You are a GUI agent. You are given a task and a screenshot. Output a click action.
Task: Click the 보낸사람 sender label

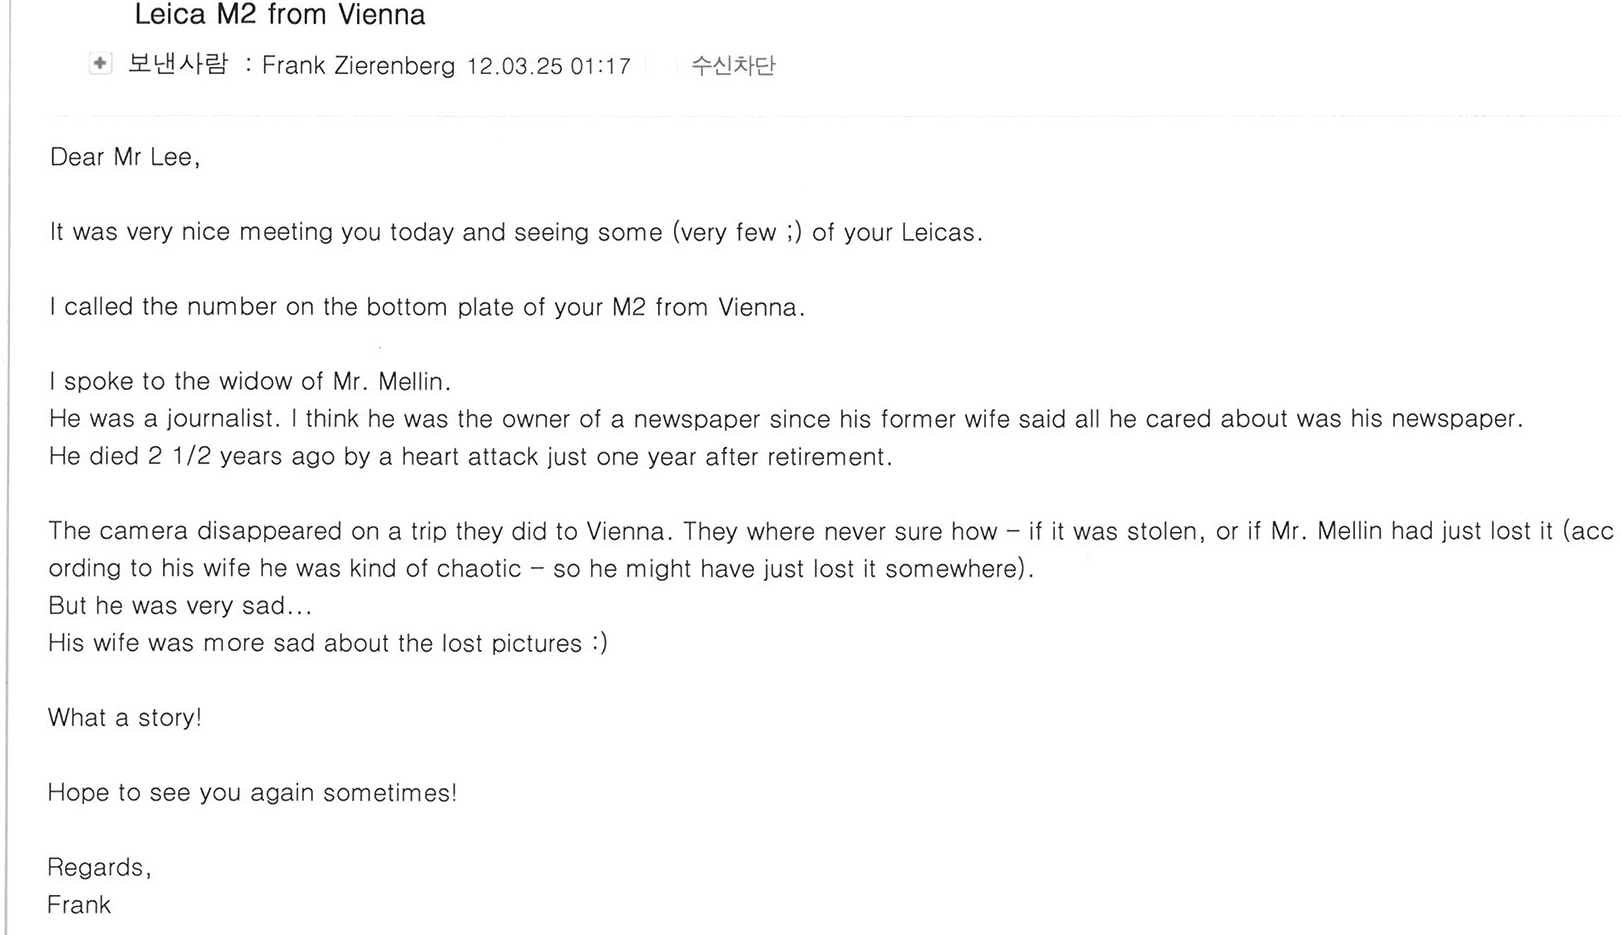coord(178,65)
